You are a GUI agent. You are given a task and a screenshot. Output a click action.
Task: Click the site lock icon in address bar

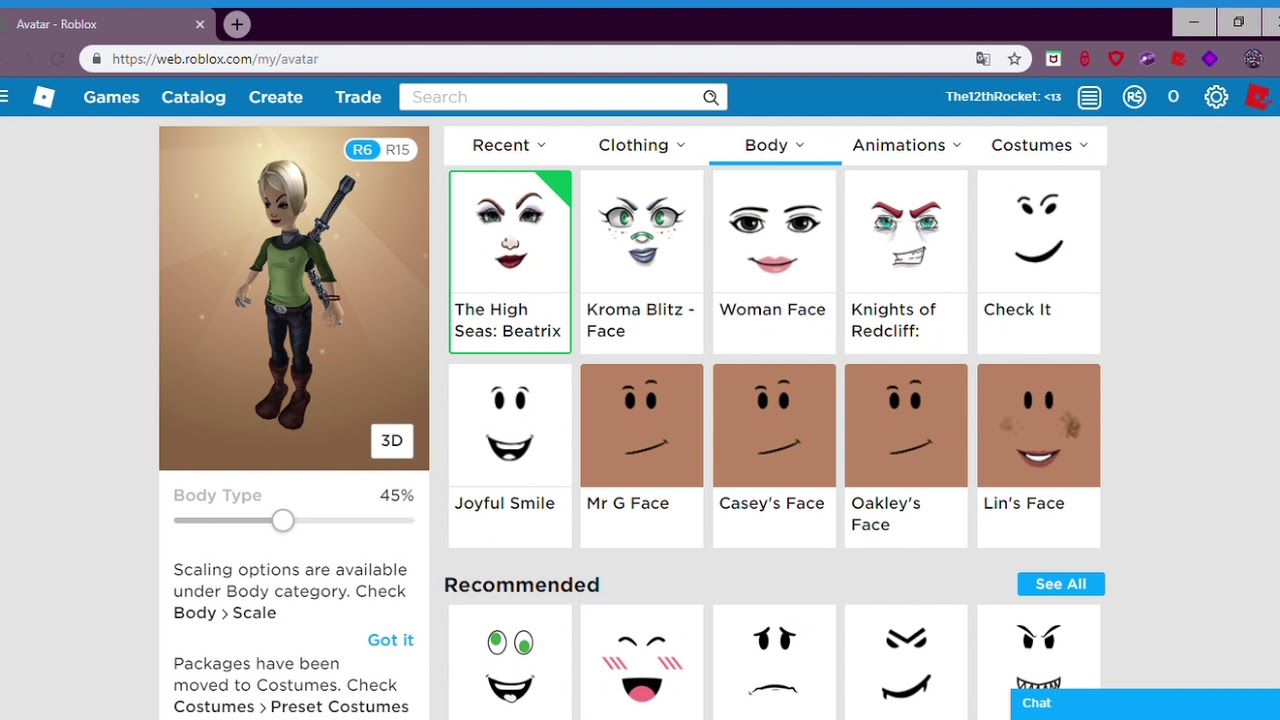[97, 59]
